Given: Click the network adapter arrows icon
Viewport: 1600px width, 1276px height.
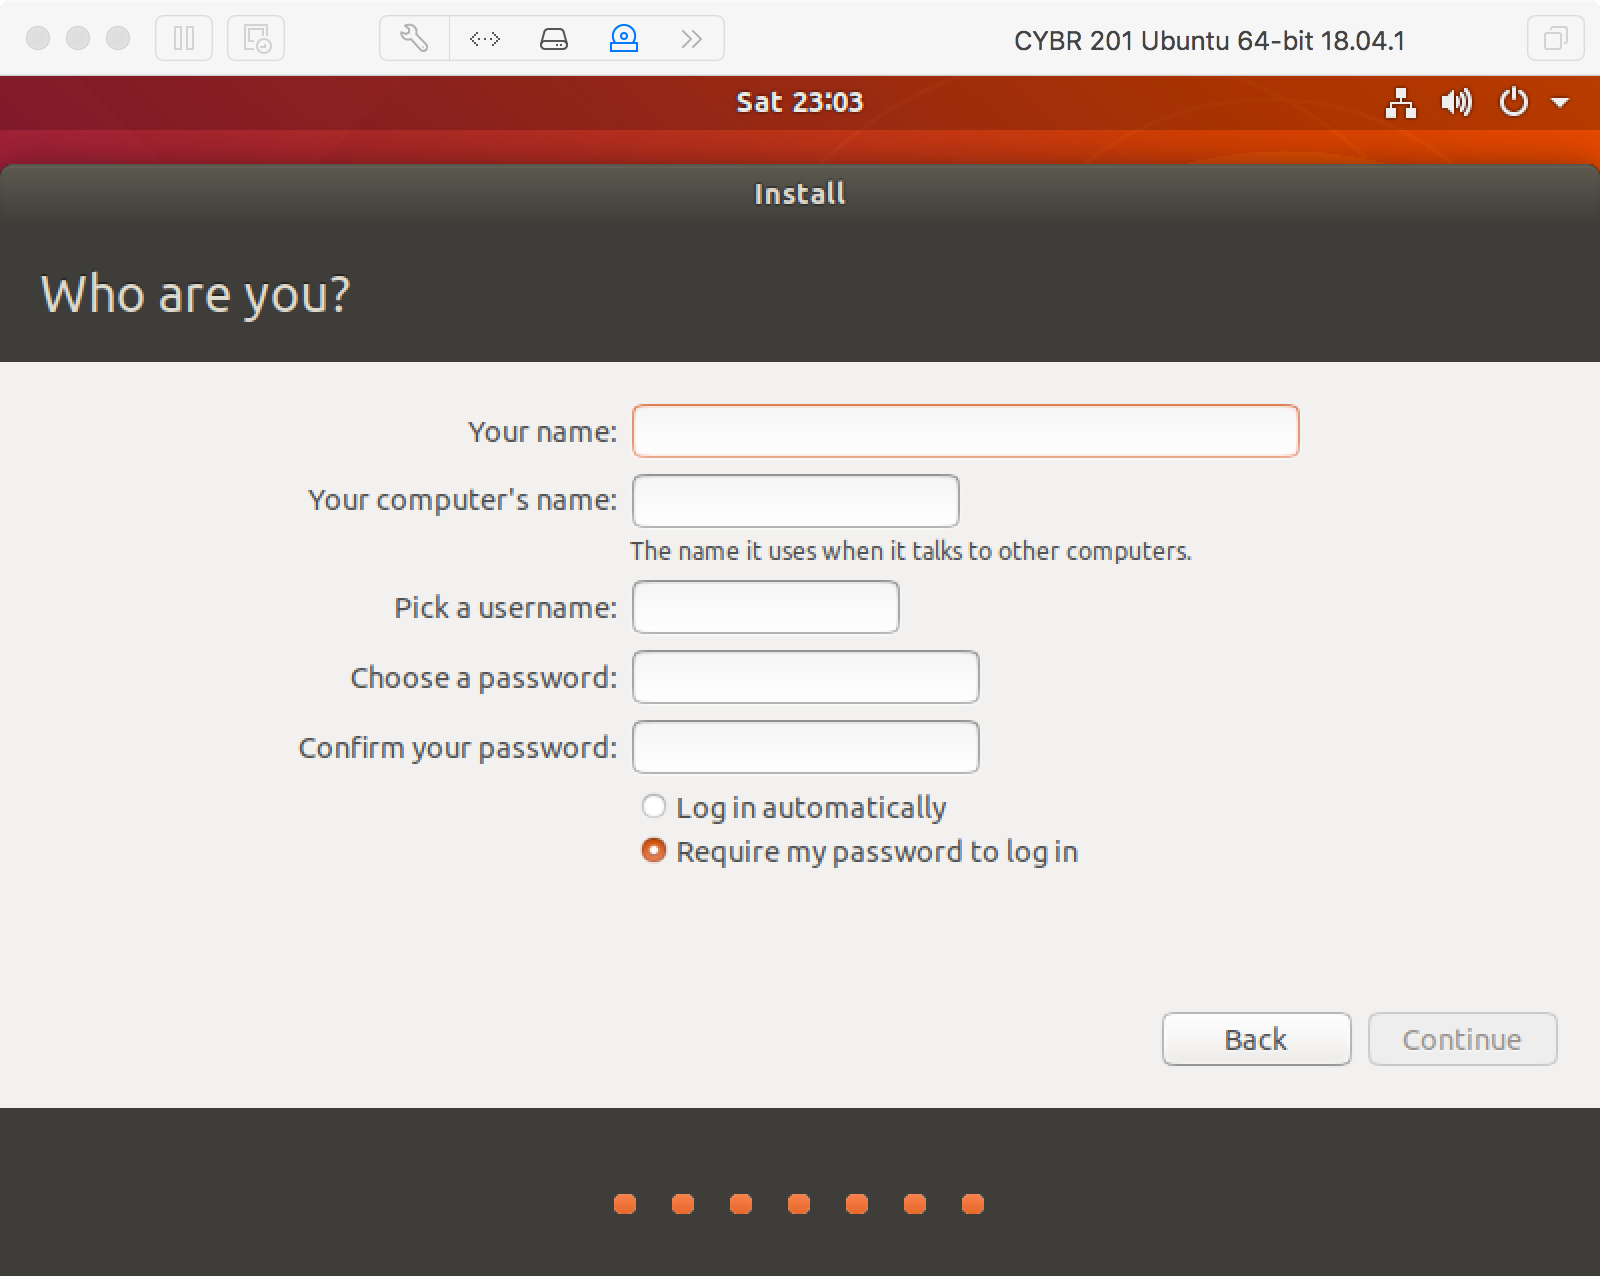Looking at the screenshot, I should tap(484, 39).
